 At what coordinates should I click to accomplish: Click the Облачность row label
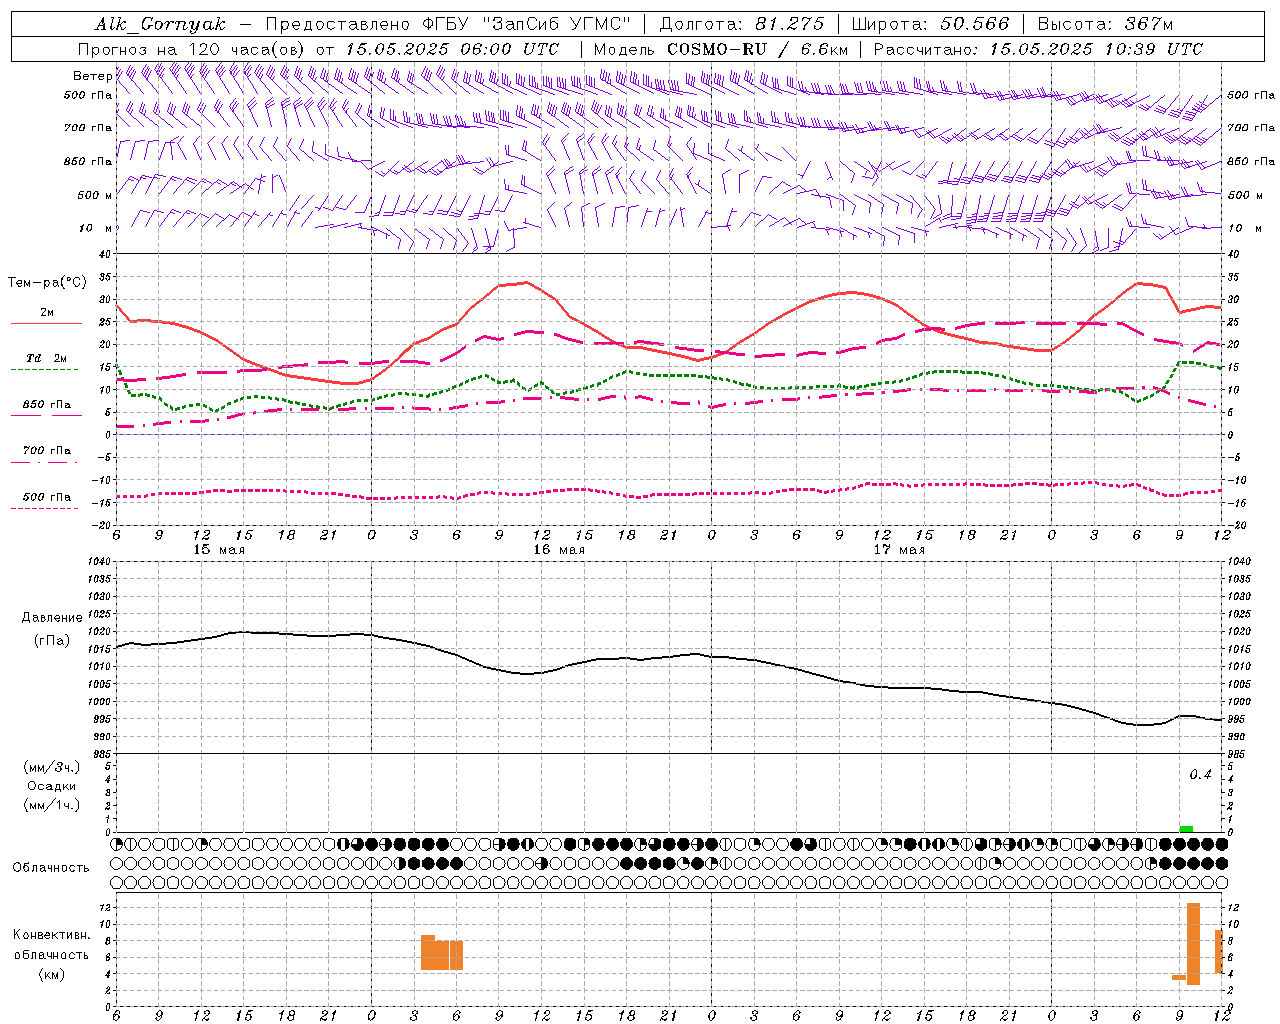(x=51, y=867)
